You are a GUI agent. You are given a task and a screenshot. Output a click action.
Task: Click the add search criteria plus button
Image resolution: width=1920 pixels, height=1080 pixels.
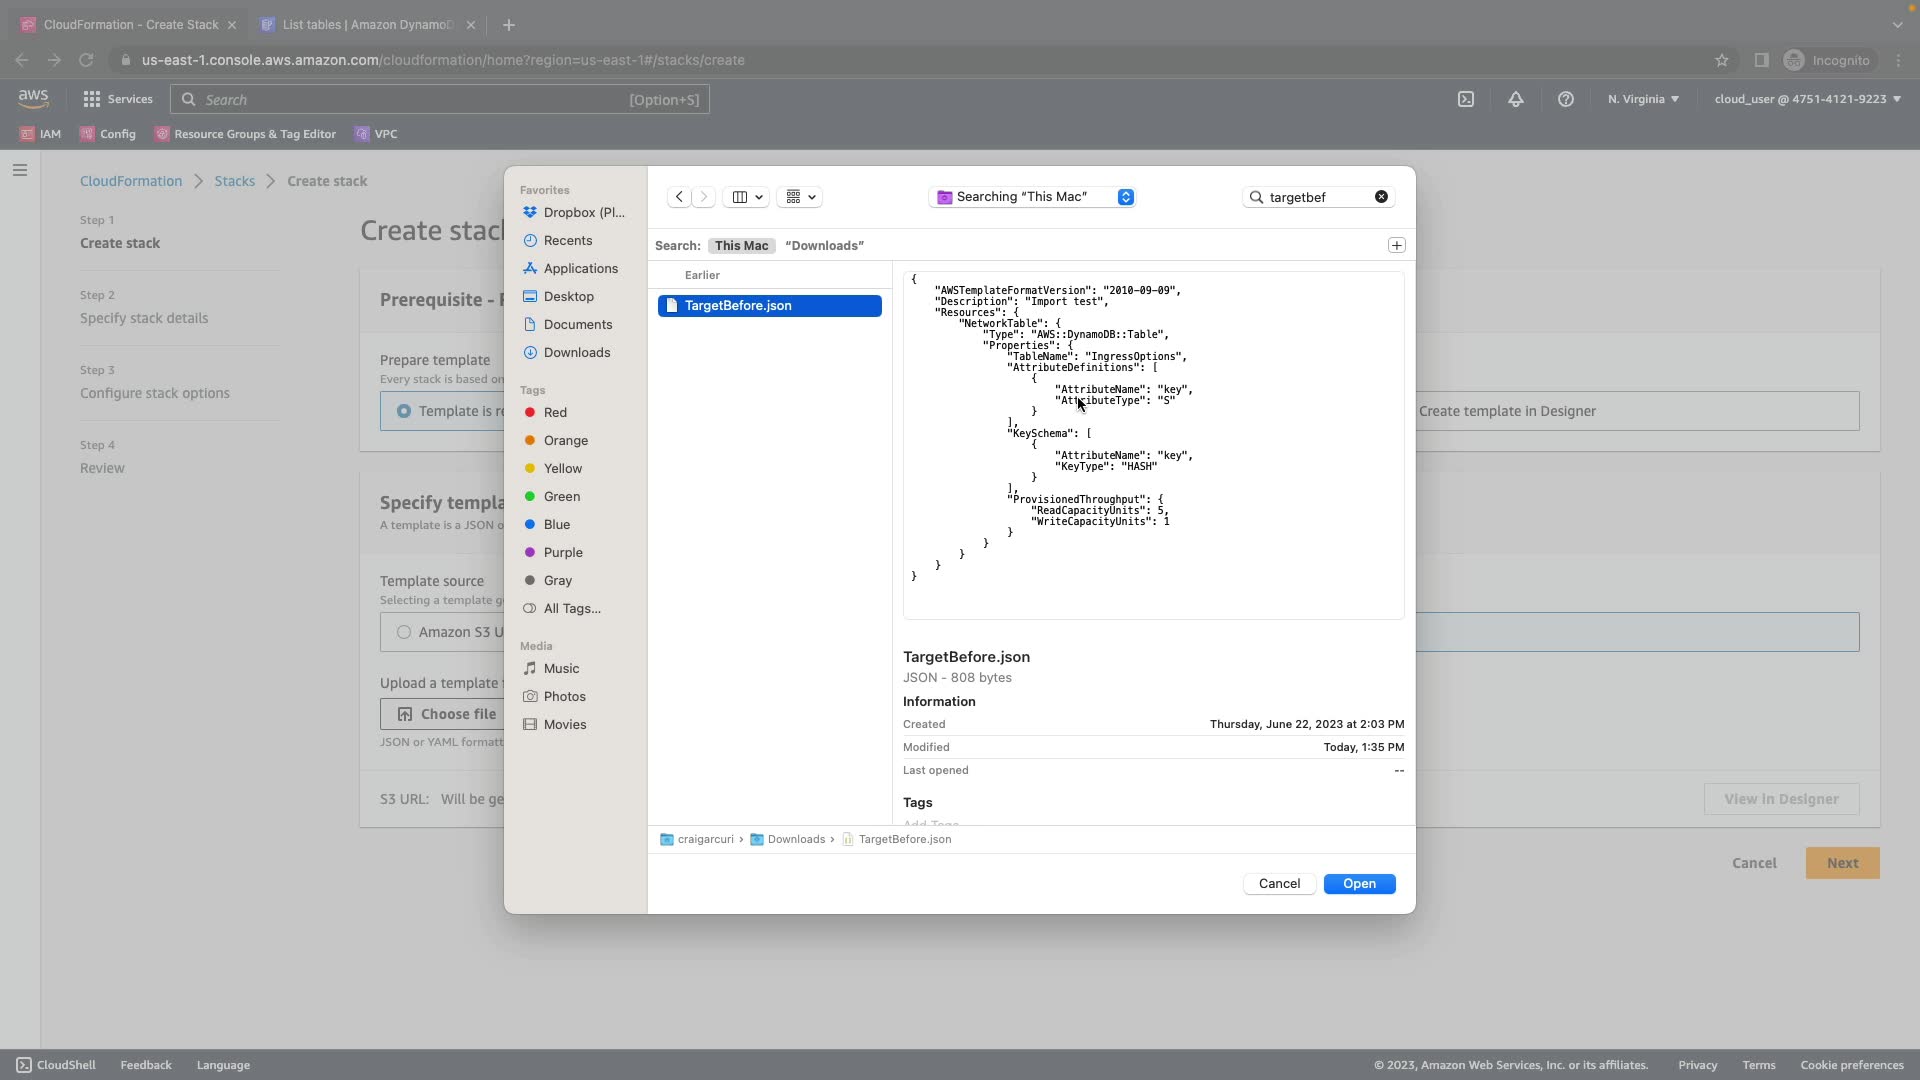1396,245
